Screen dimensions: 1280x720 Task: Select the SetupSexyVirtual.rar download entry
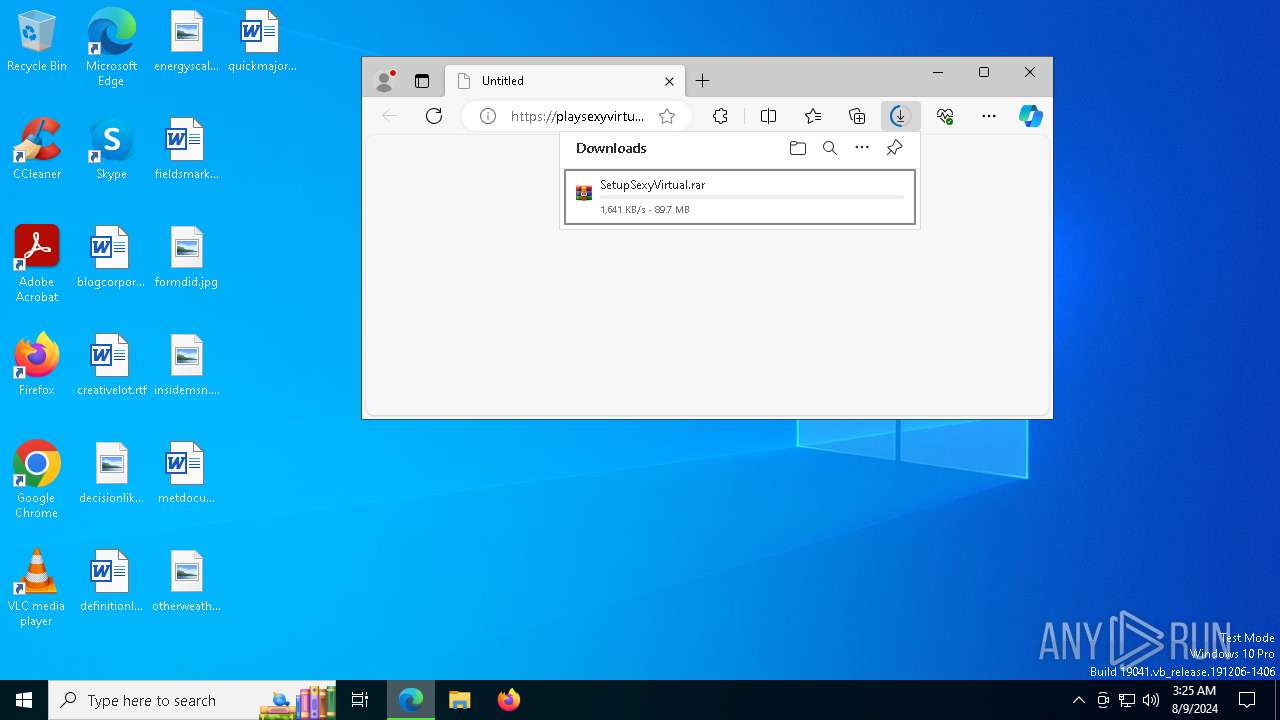pyautogui.click(x=740, y=197)
